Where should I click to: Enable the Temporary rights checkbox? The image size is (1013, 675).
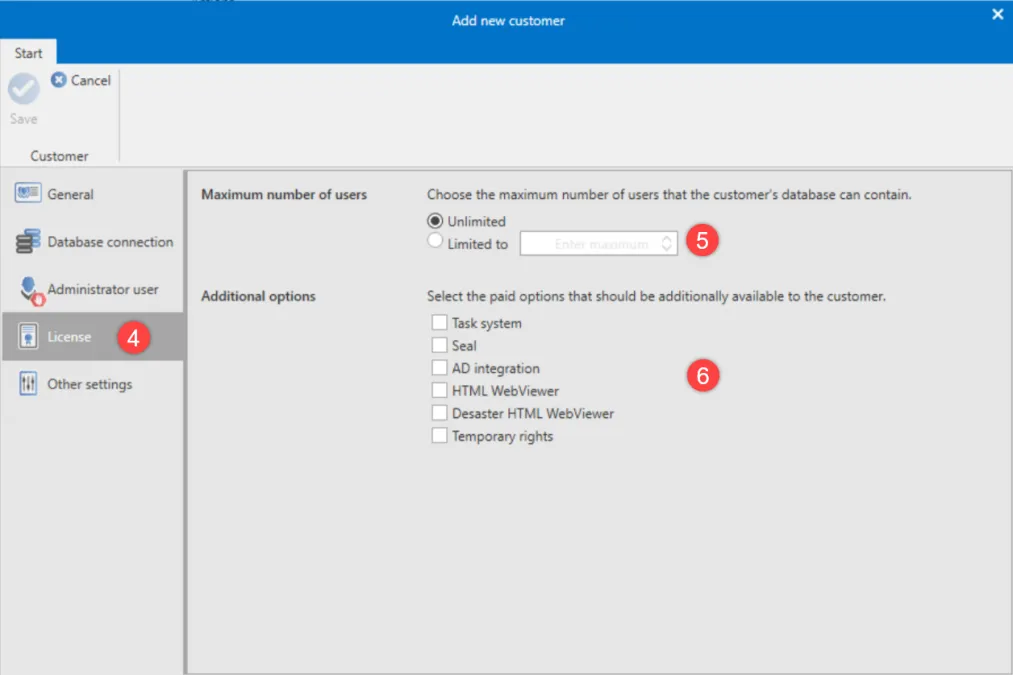point(439,435)
